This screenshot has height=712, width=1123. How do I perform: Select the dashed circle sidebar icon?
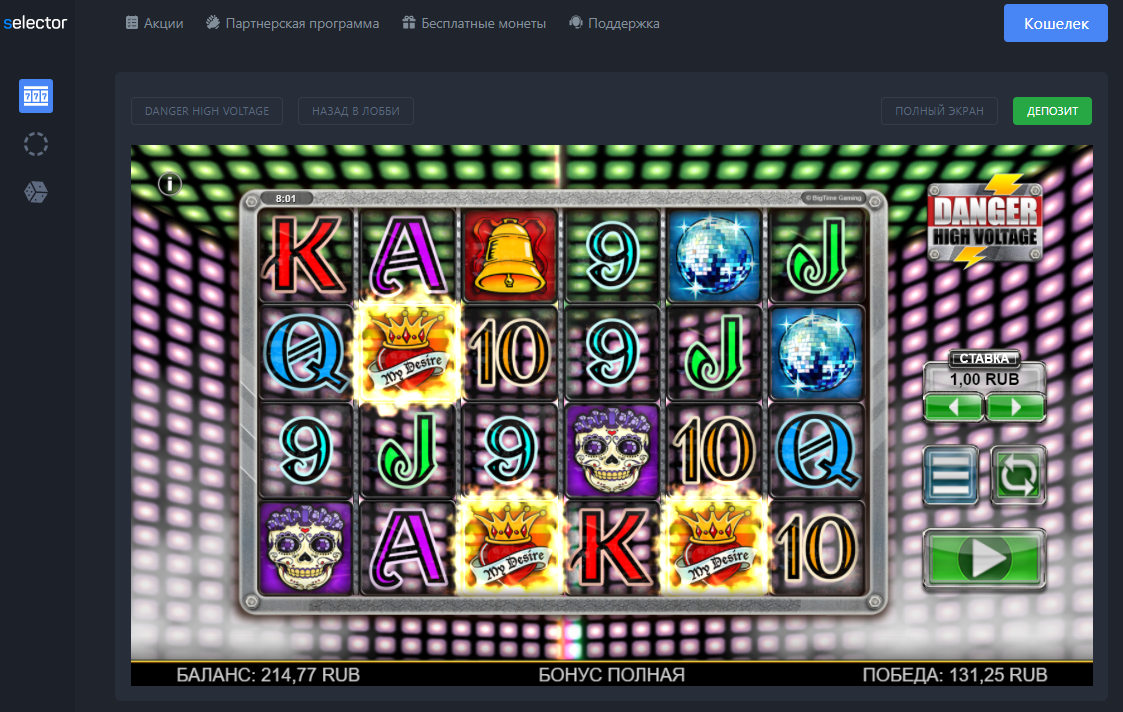[x=36, y=144]
